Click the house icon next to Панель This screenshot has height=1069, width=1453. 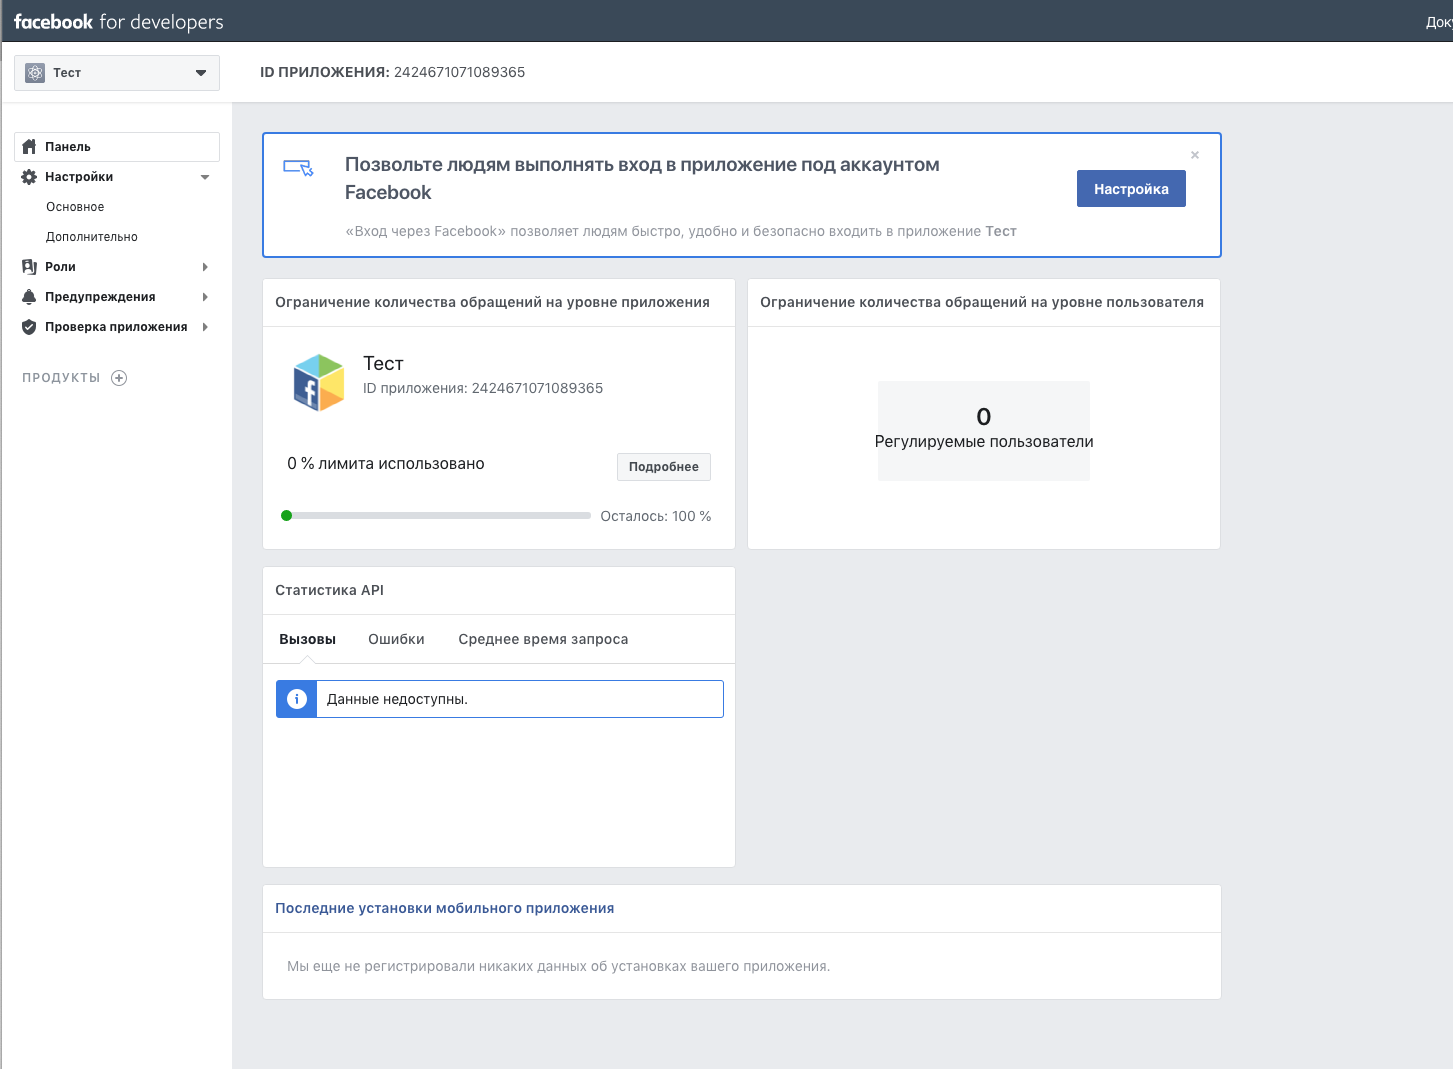[x=29, y=147]
